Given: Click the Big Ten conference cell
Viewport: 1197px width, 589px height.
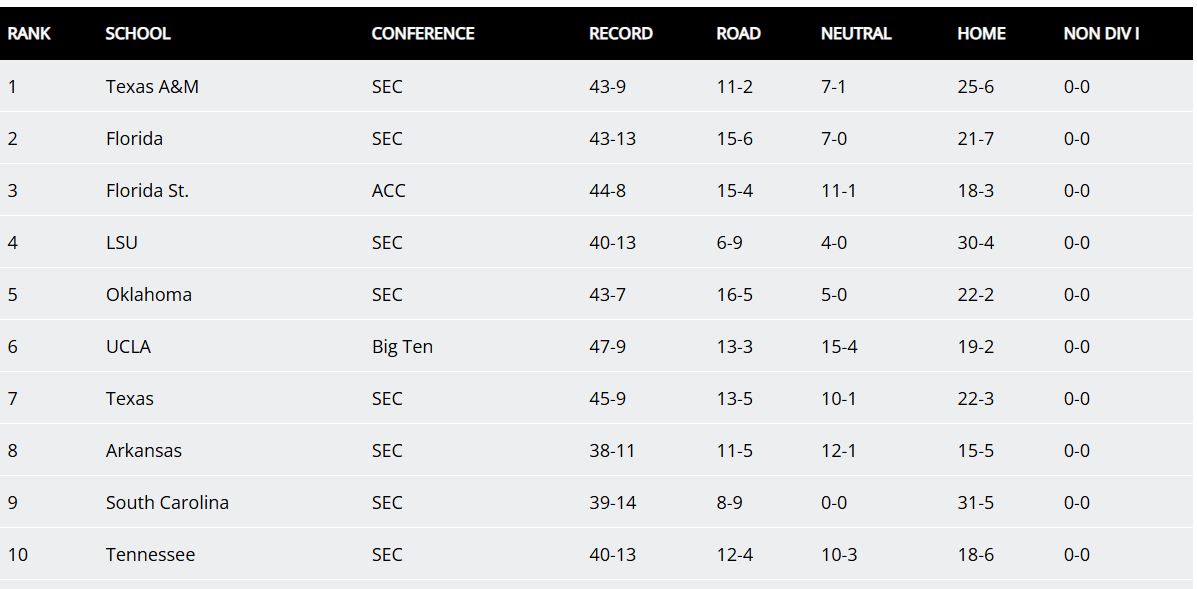Looking at the screenshot, I should tap(402, 346).
